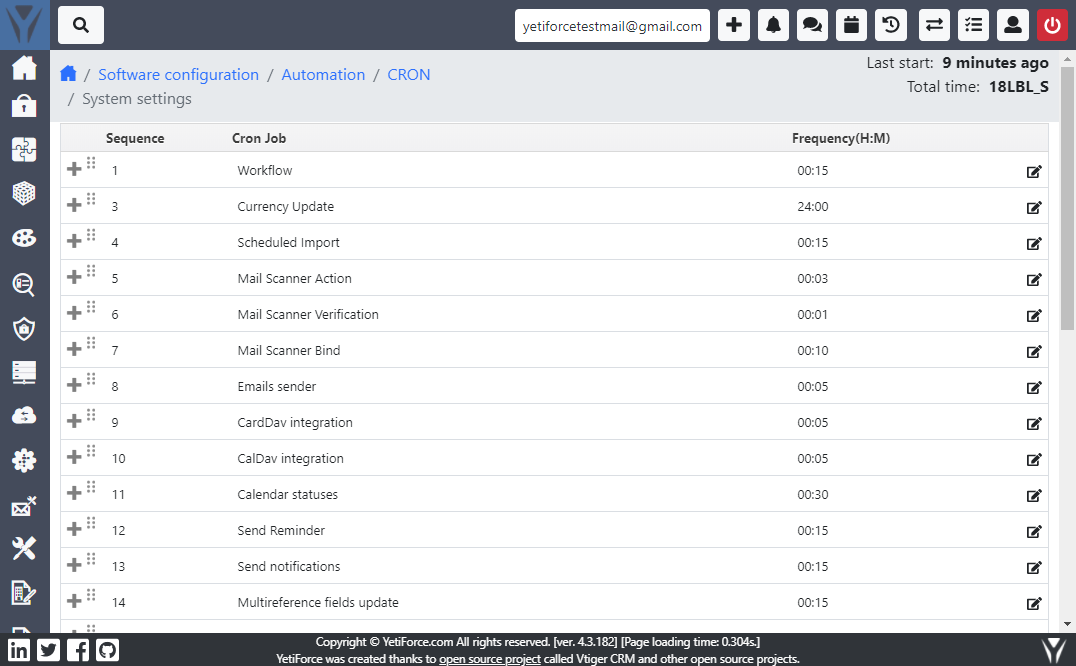
Task: Open the chat messages icon
Action: click(x=812, y=25)
